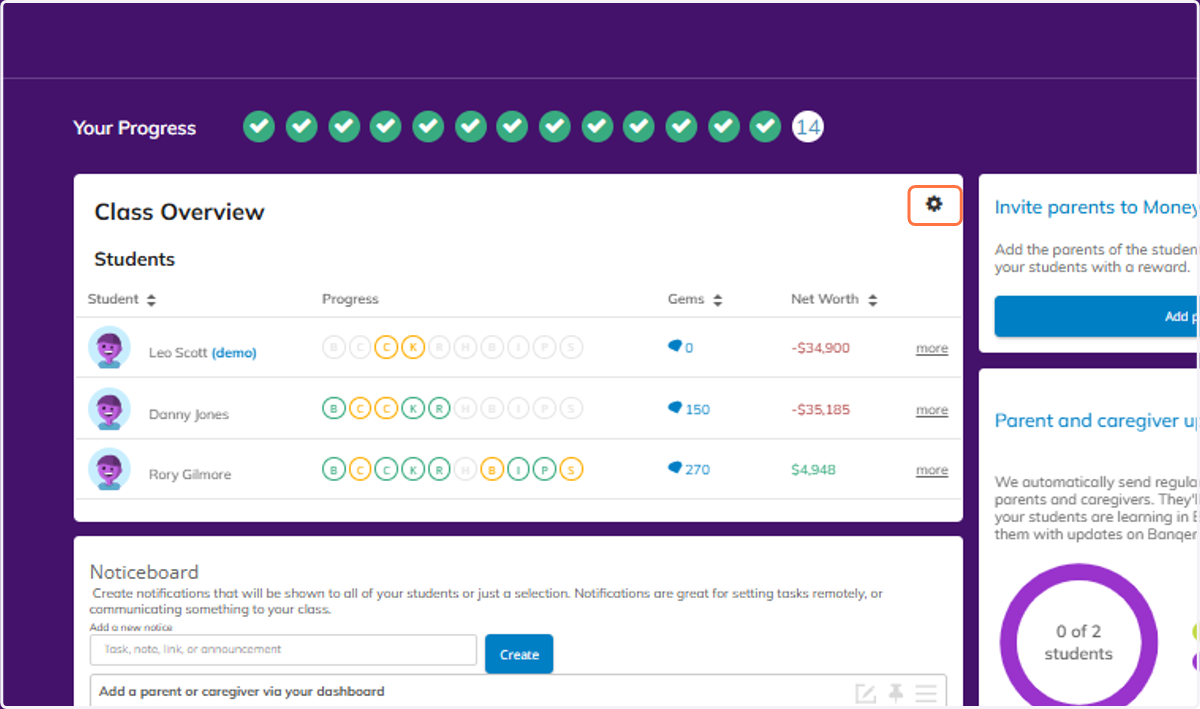Click Leo Scott's orange K progress badge
Viewport: 1200px width, 709px height.
point(413,348)
